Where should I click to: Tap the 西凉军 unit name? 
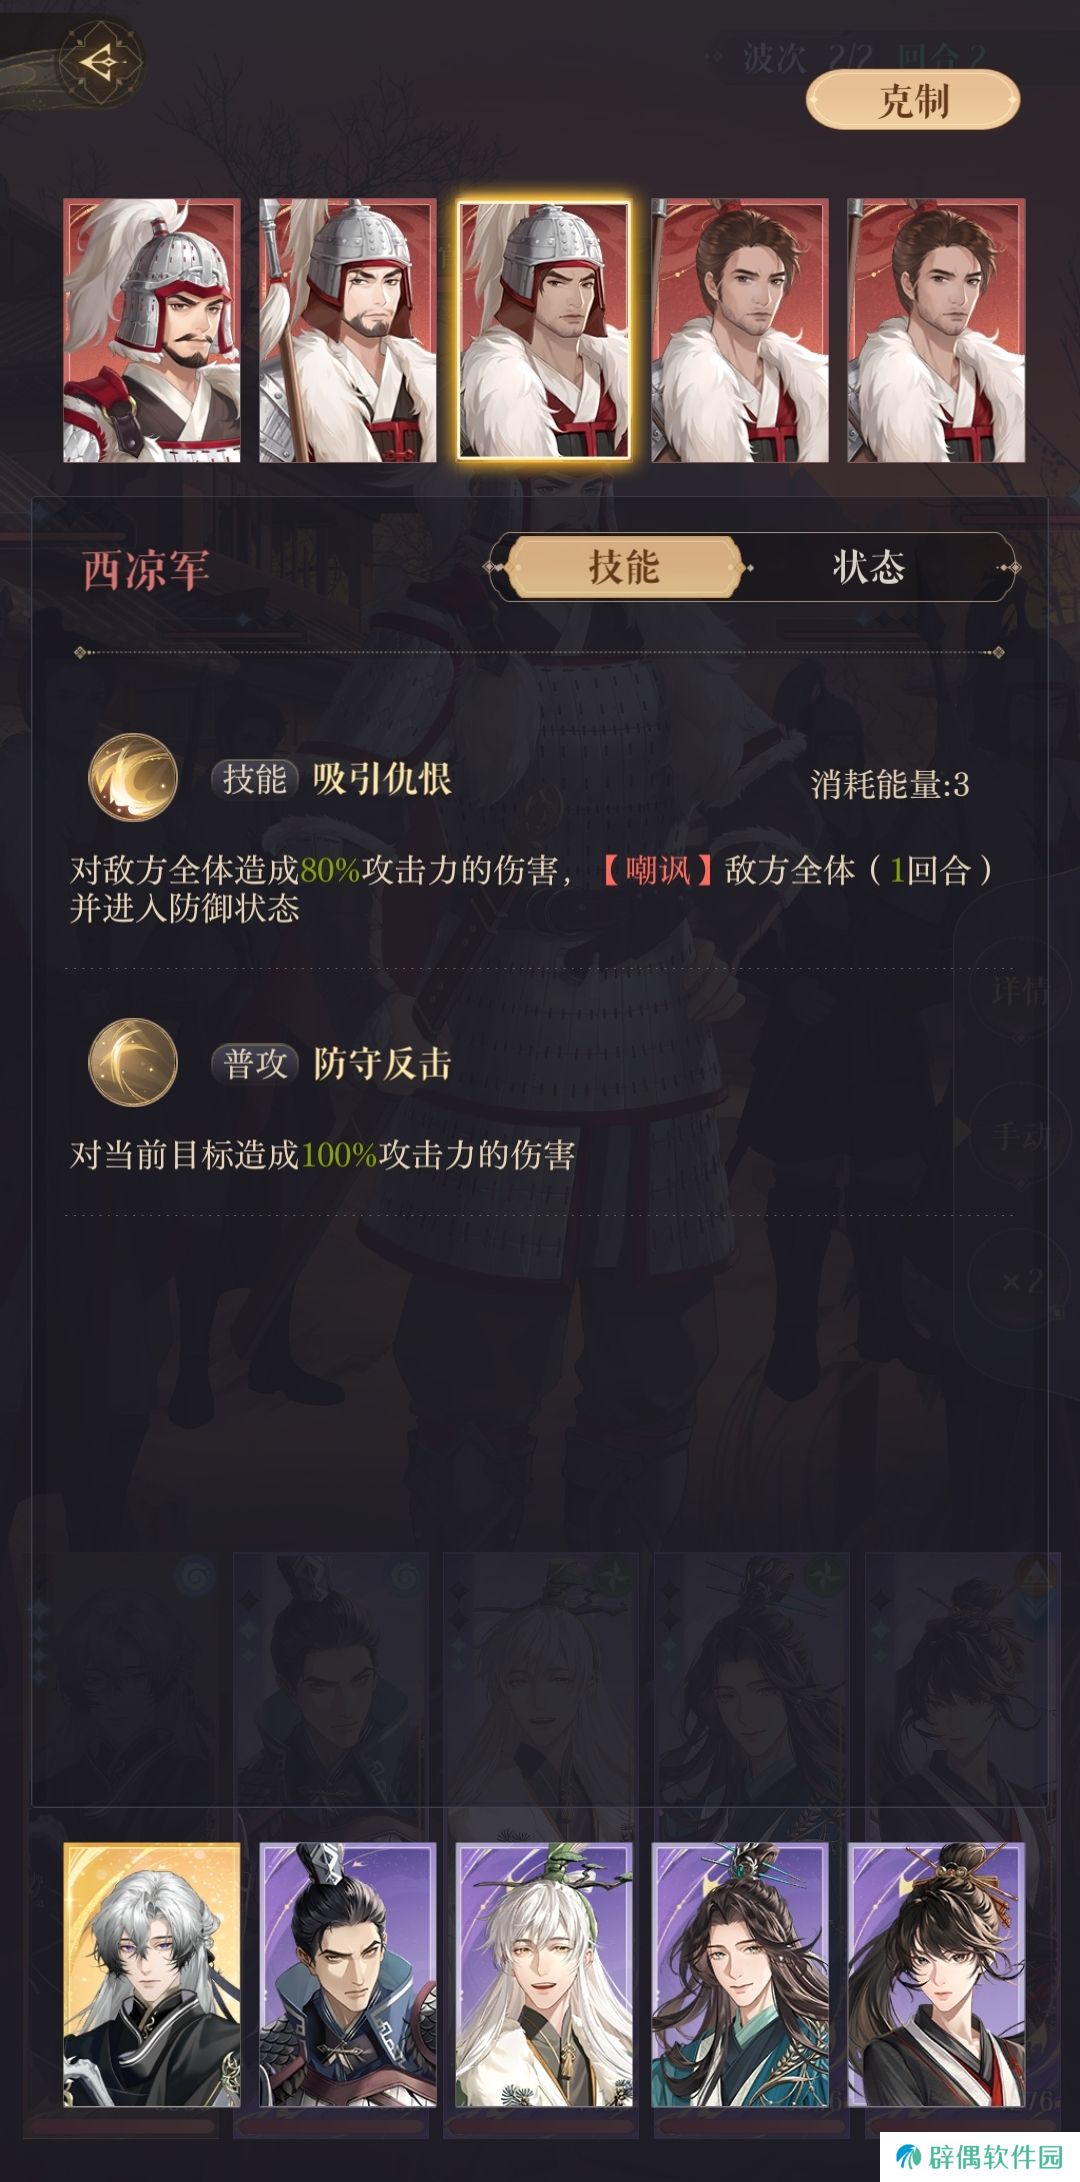pos(146,571)
